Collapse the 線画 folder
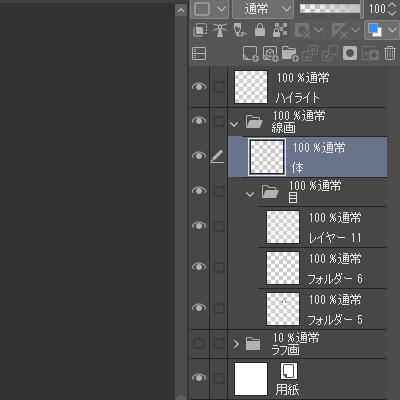 (x=234, y=124)
